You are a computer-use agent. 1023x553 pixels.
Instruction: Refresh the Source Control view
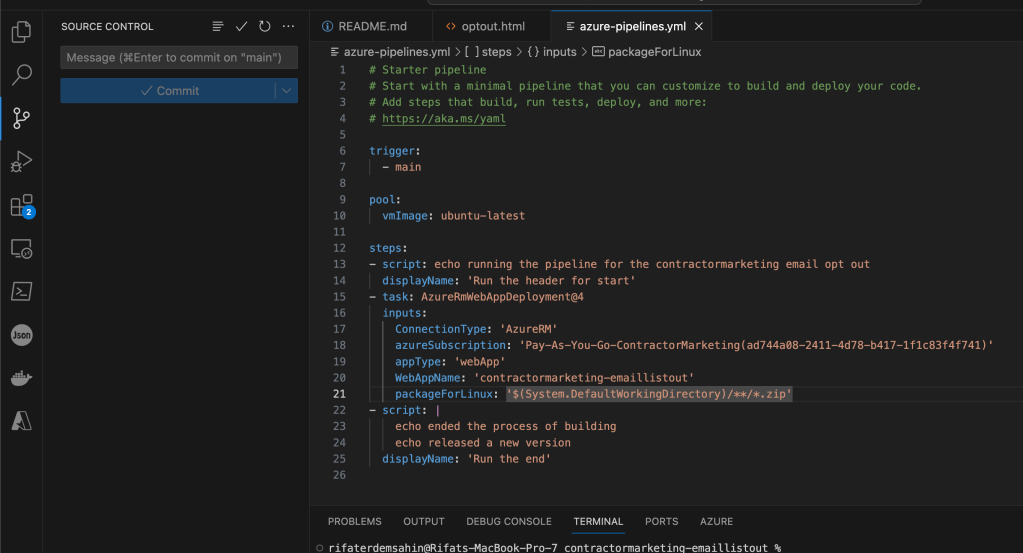point(265,26)
